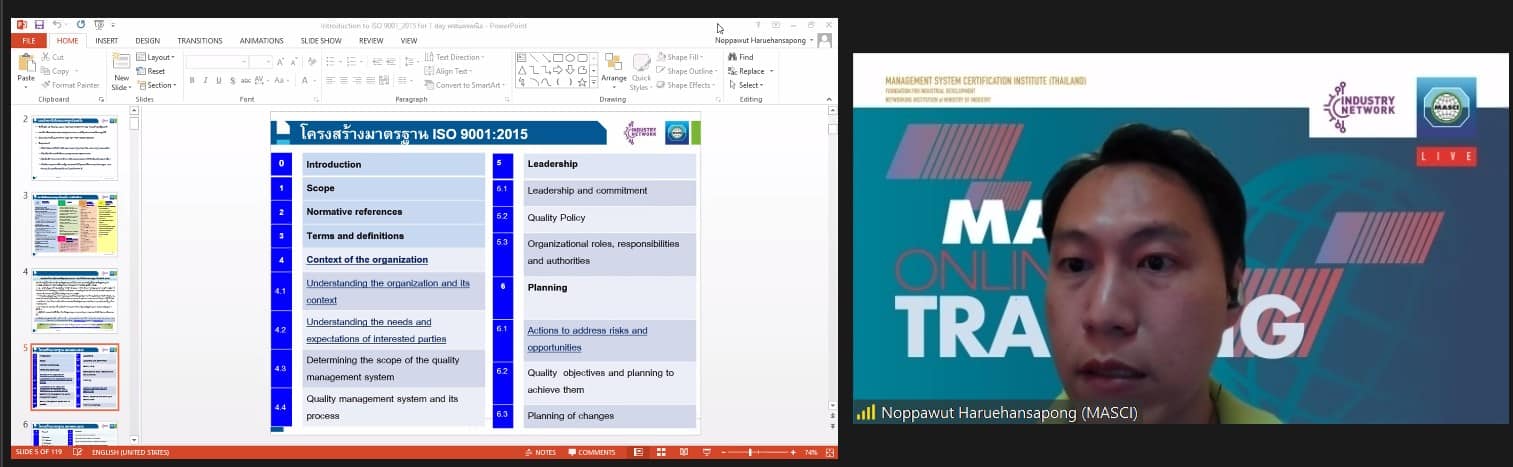Switch to the INSERT tab
This screenshot has height=467, width=1513.
point(107,40)
